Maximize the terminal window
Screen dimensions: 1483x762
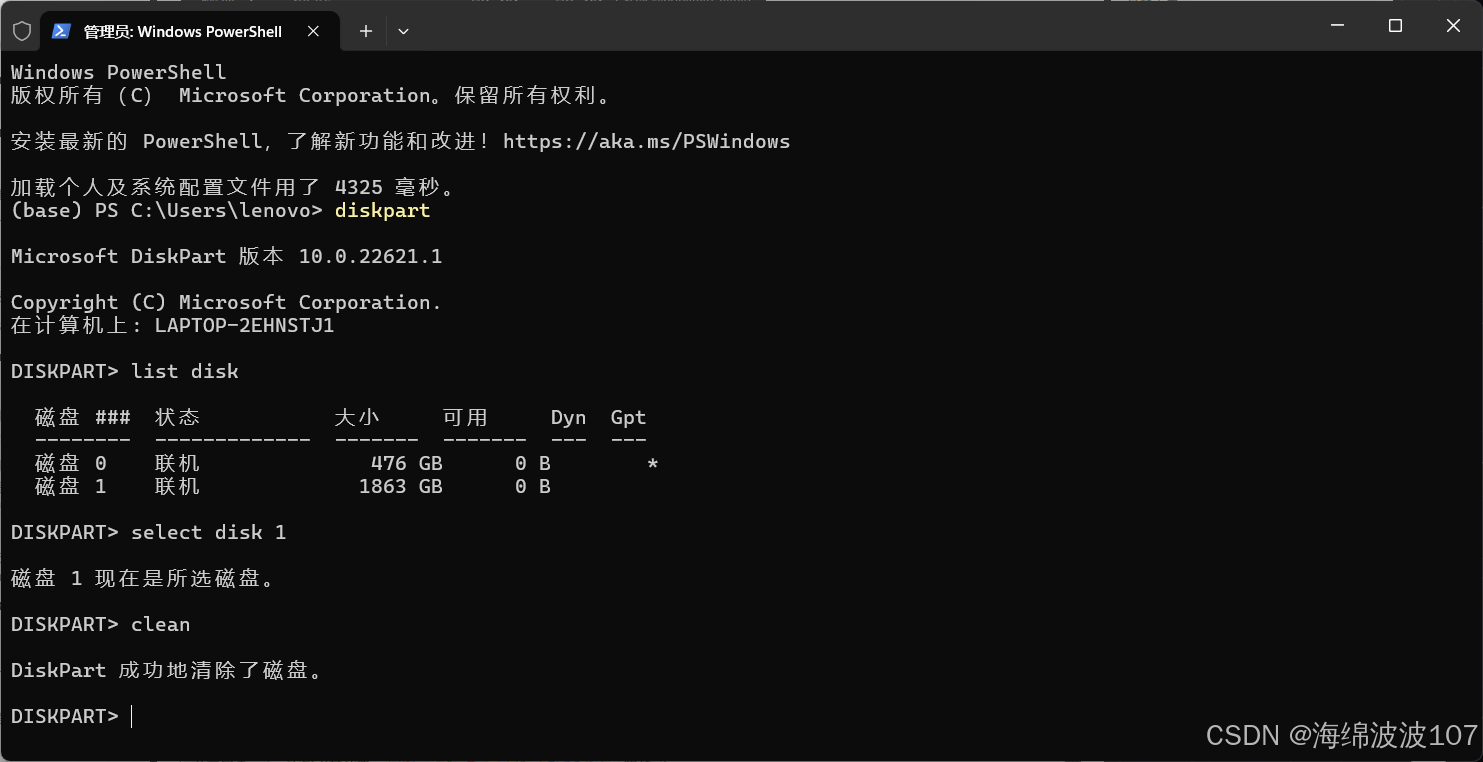[1395, 26]
